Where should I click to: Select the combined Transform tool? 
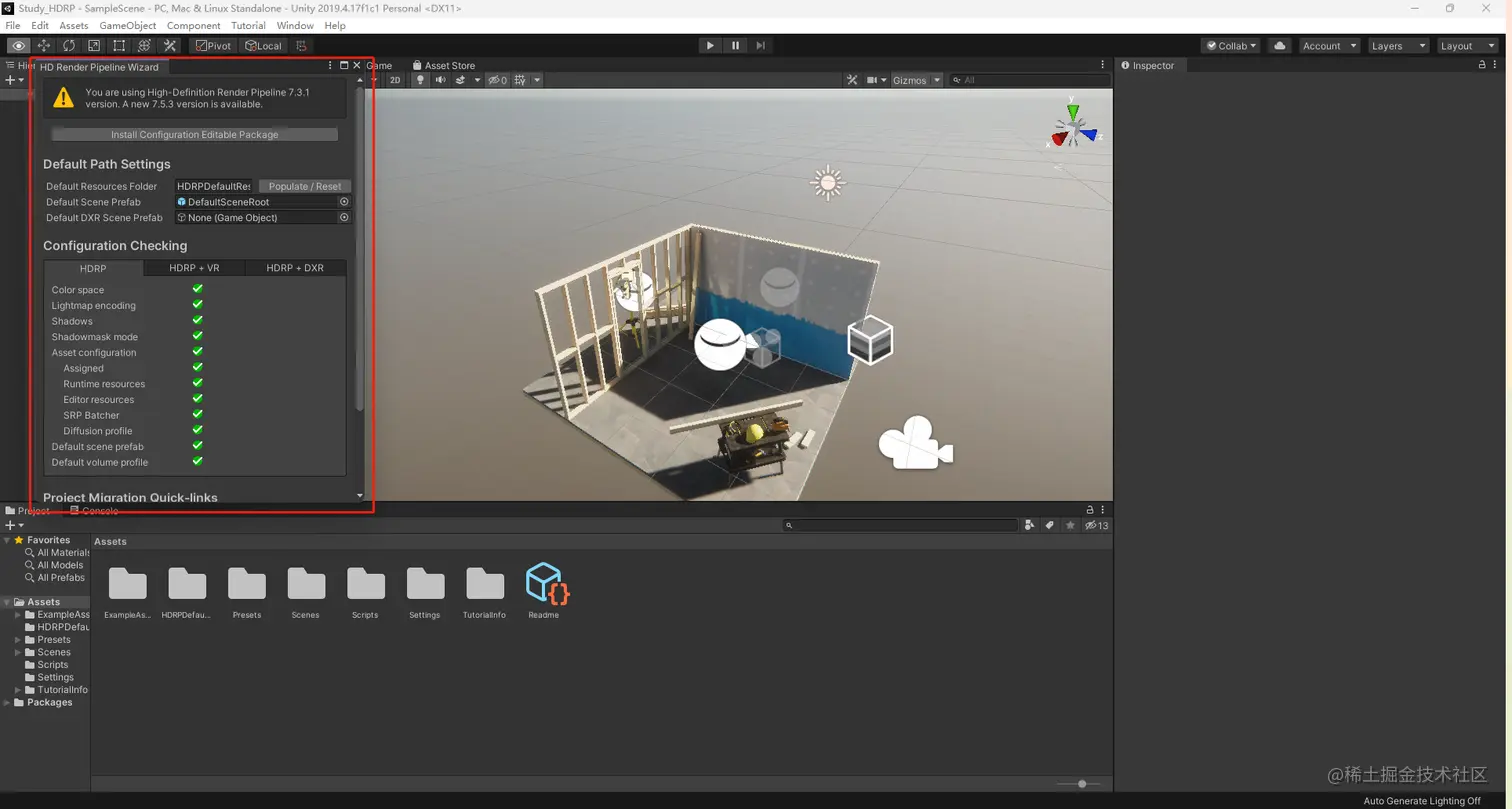pyautogui.click(x=144, y=46)
